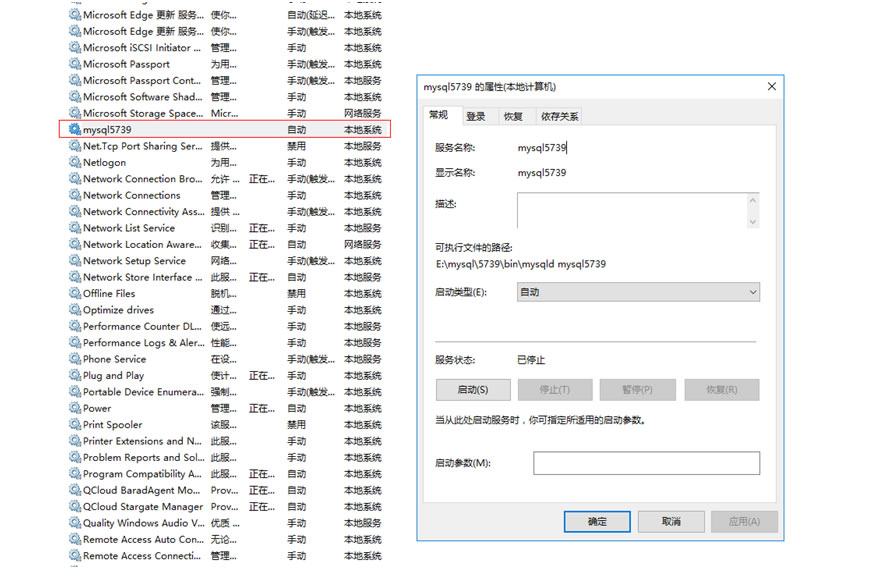Select the Netlogon service gear icon
This screenshot has height=569, width=869.
[x=75, y=162]
